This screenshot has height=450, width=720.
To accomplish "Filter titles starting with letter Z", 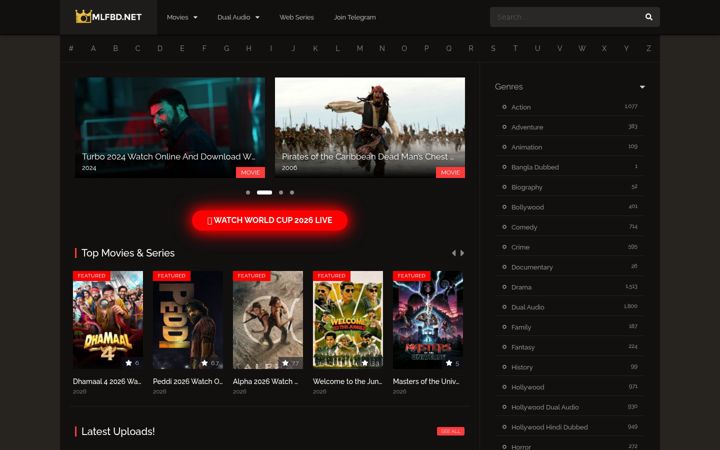I will pyautogui.click(x=648, y=48).
